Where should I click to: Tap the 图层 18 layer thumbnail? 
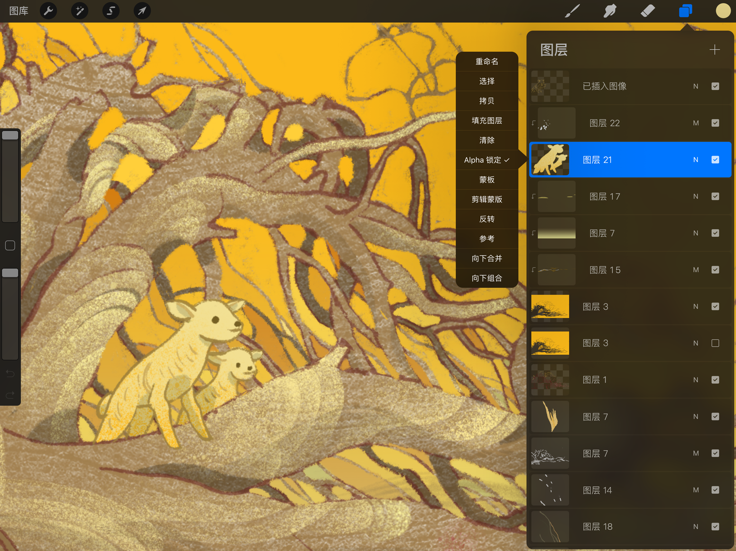pos(550,527)
